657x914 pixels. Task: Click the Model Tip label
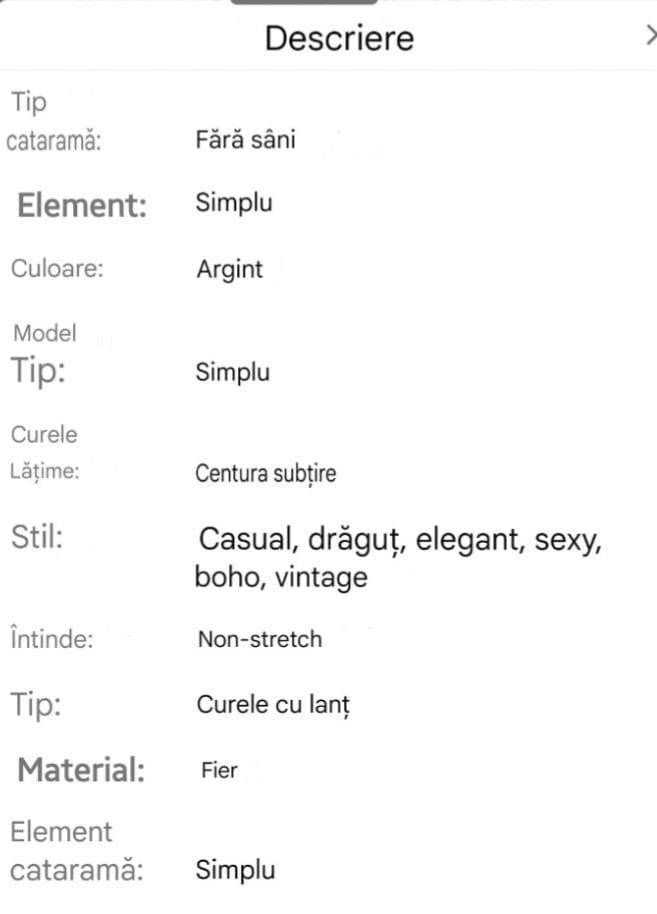43,354
